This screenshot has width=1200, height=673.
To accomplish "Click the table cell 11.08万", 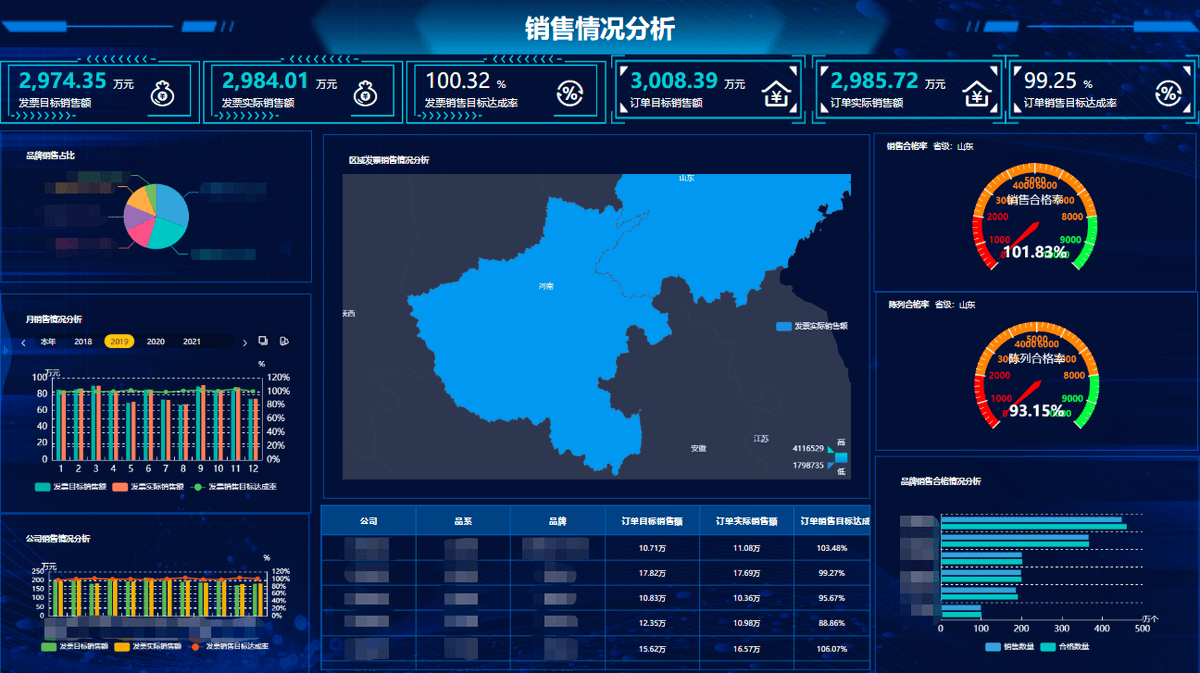I will click(746, 548).
